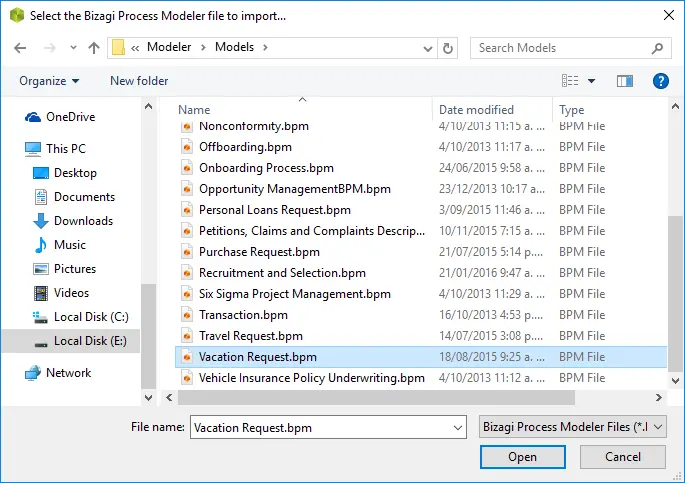
Task: Expand the File name dropdown arrow
Action: (x=458, y=428)
